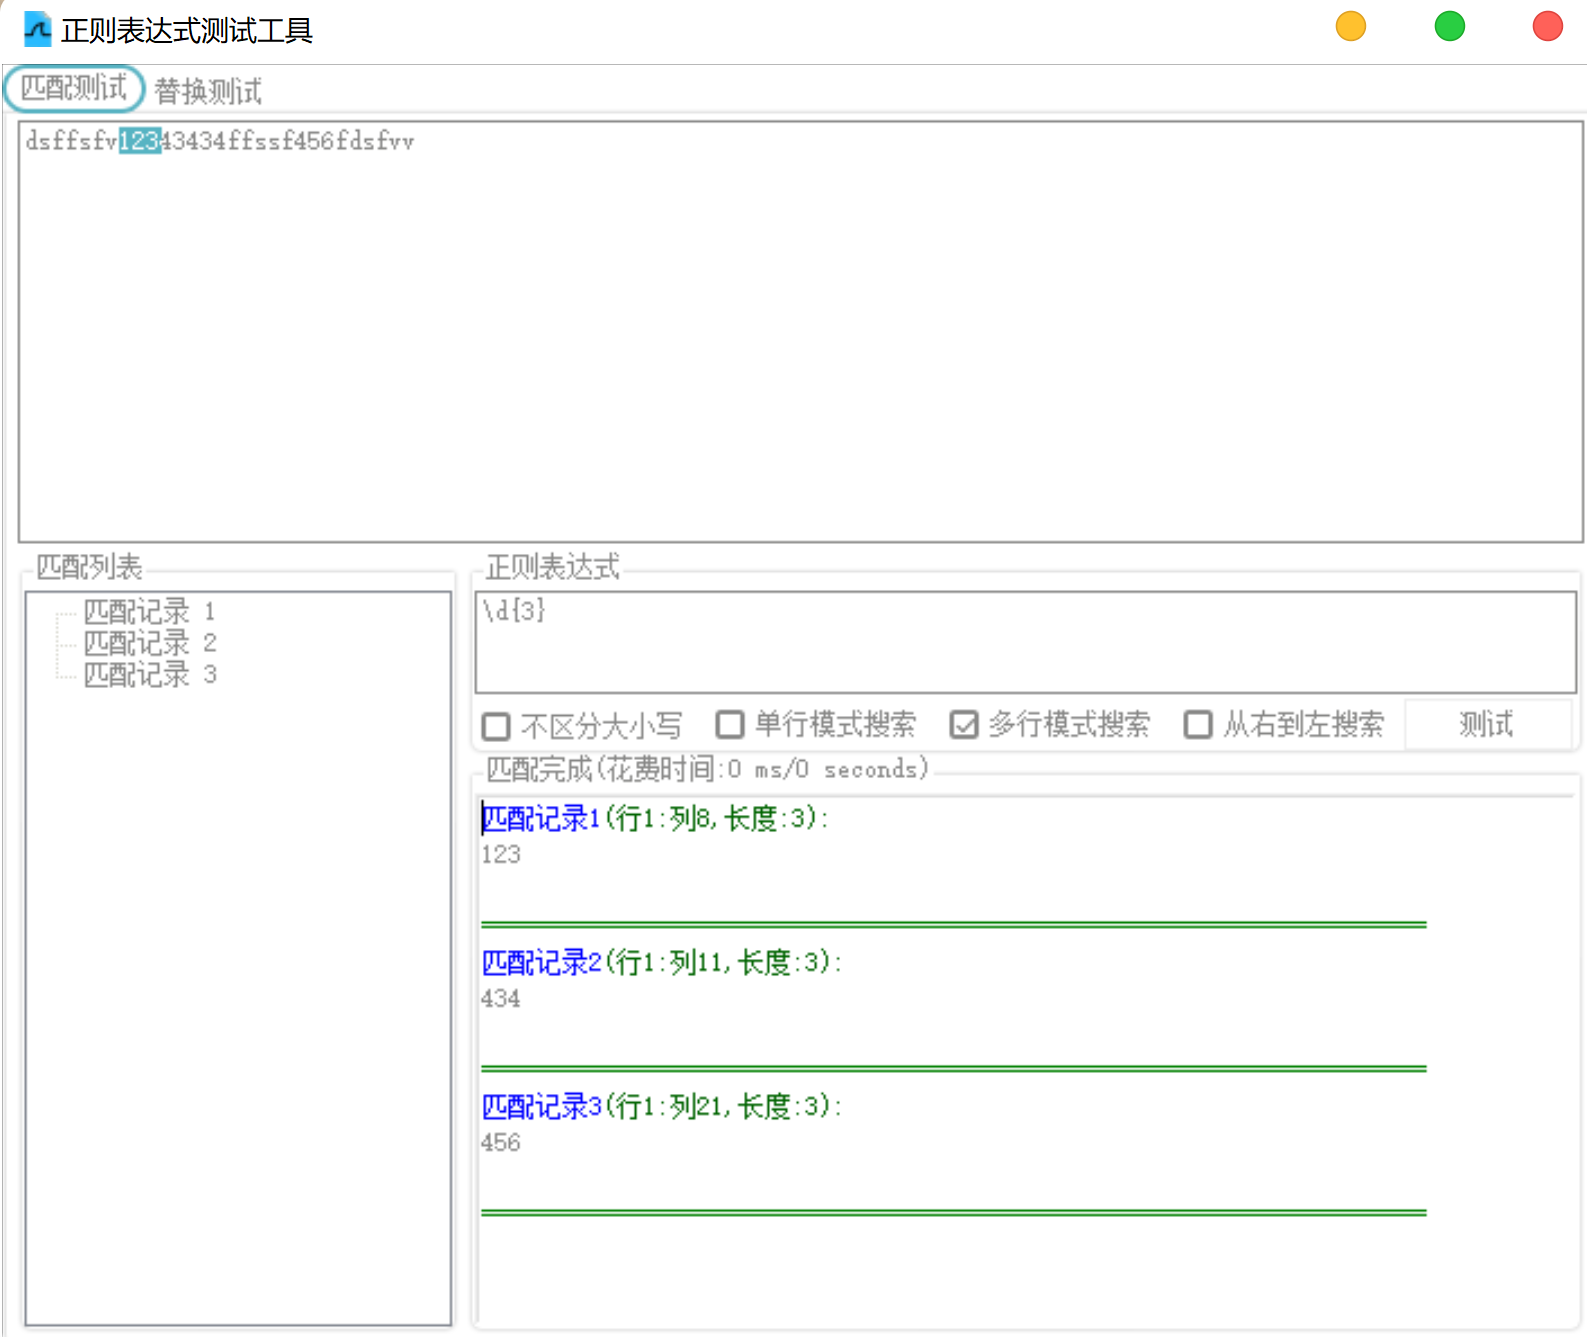Select 匹配记录 2 in the match list
This screenshot has width=1587, height=1337.
point(150,643)
